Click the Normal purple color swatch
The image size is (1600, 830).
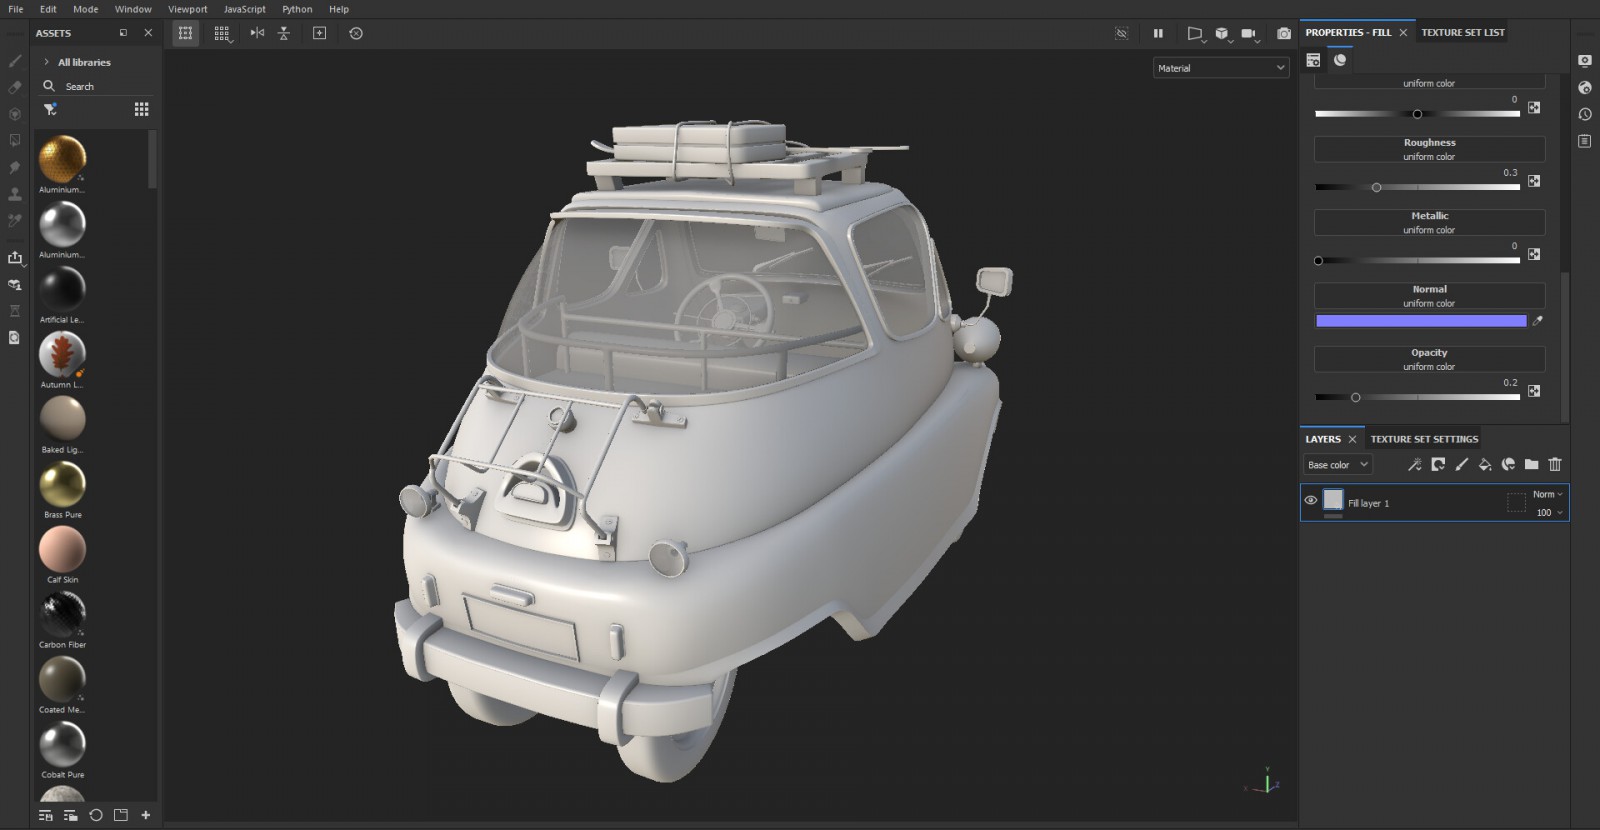click(1421, 321)
